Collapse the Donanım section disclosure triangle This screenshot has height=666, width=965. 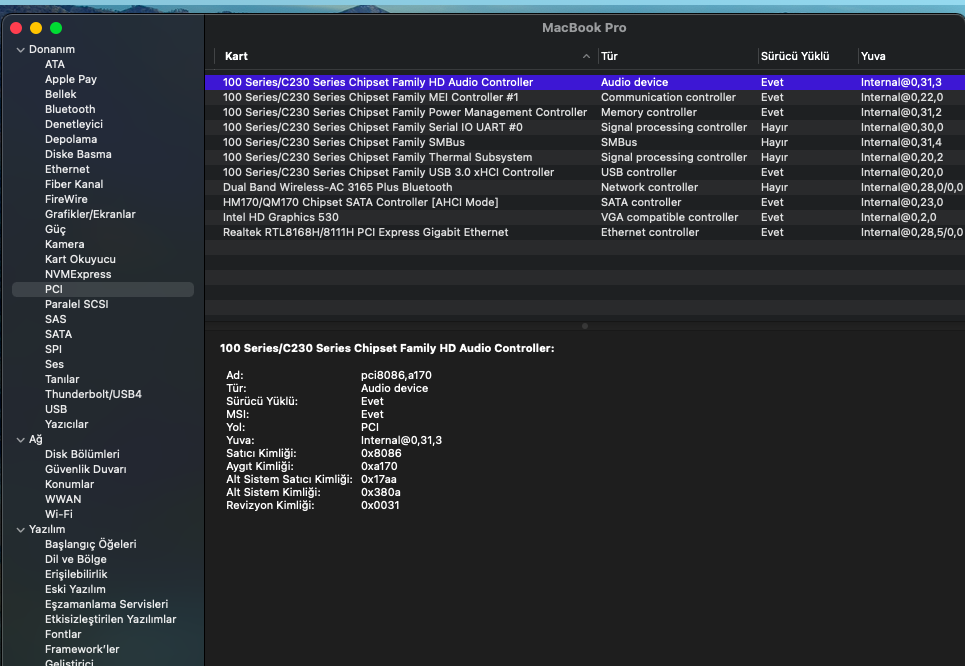pyautogui.click(x=20, y=49)
